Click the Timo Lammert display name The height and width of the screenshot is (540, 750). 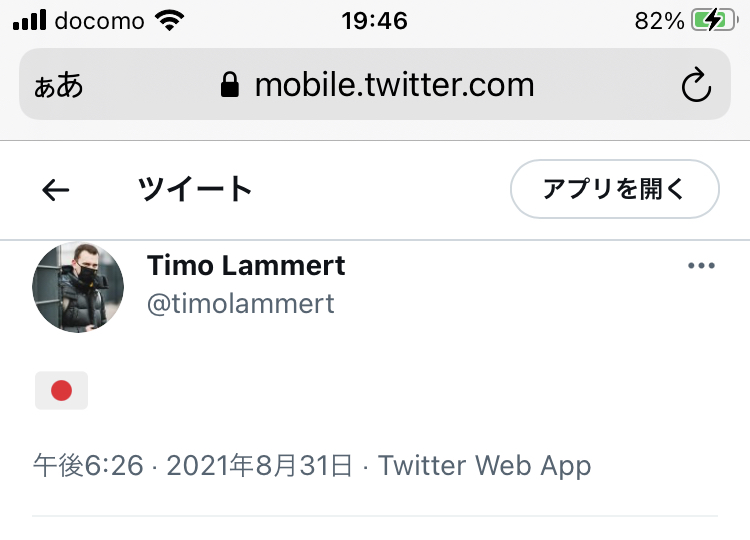pyautogui.click(x=246, y=265)
